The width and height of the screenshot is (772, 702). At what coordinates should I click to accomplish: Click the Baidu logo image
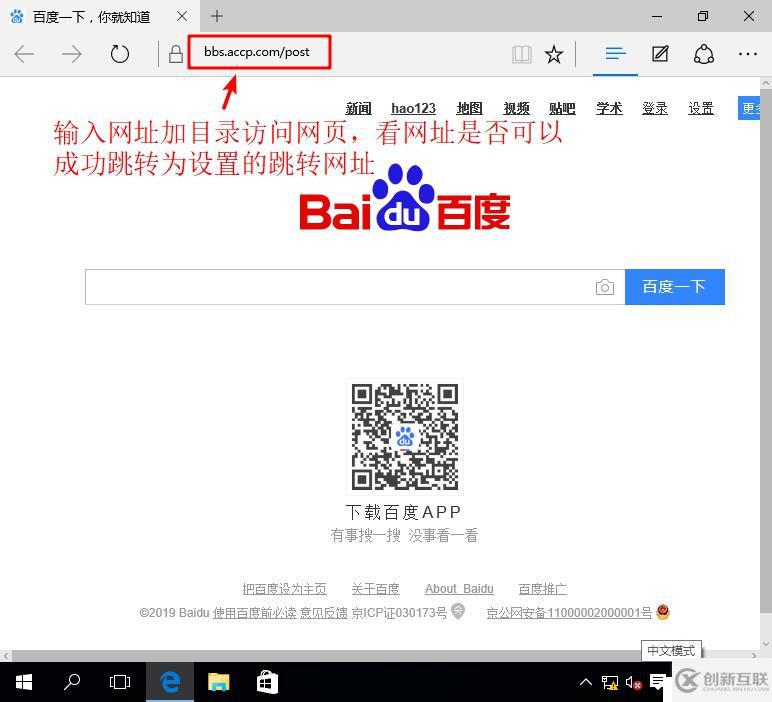tap(405, 198)
